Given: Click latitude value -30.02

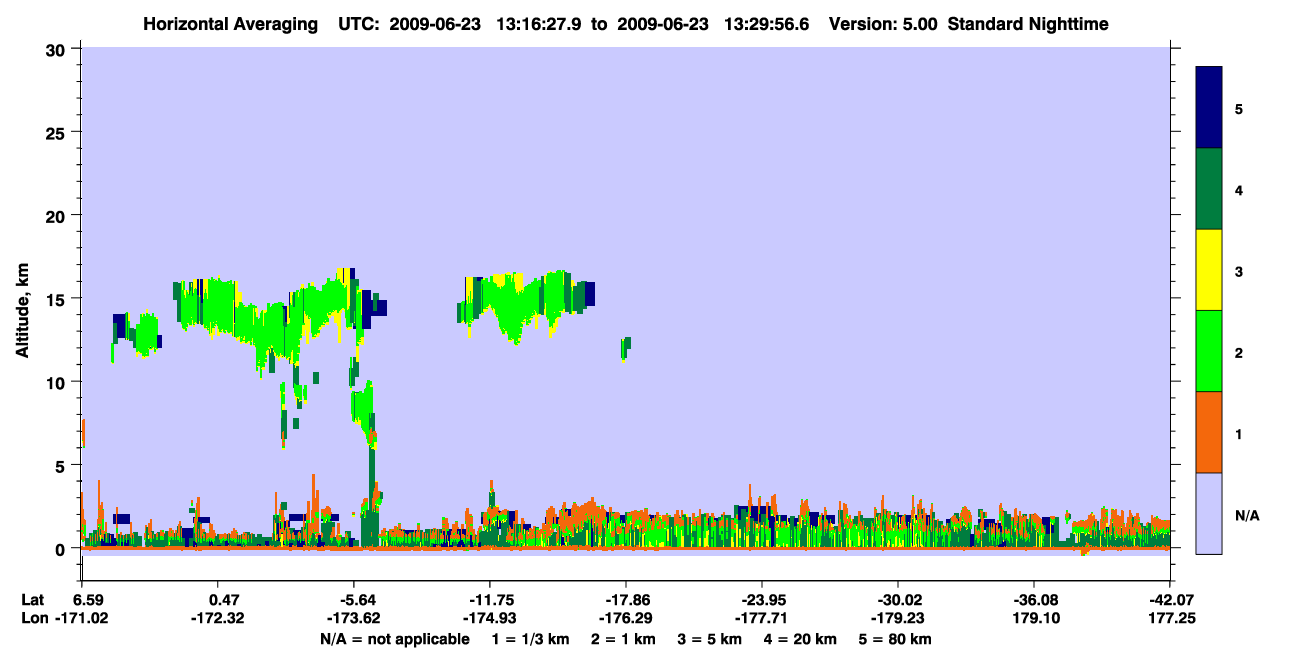Looking at the screenshot, I should (x=898, y=600).
